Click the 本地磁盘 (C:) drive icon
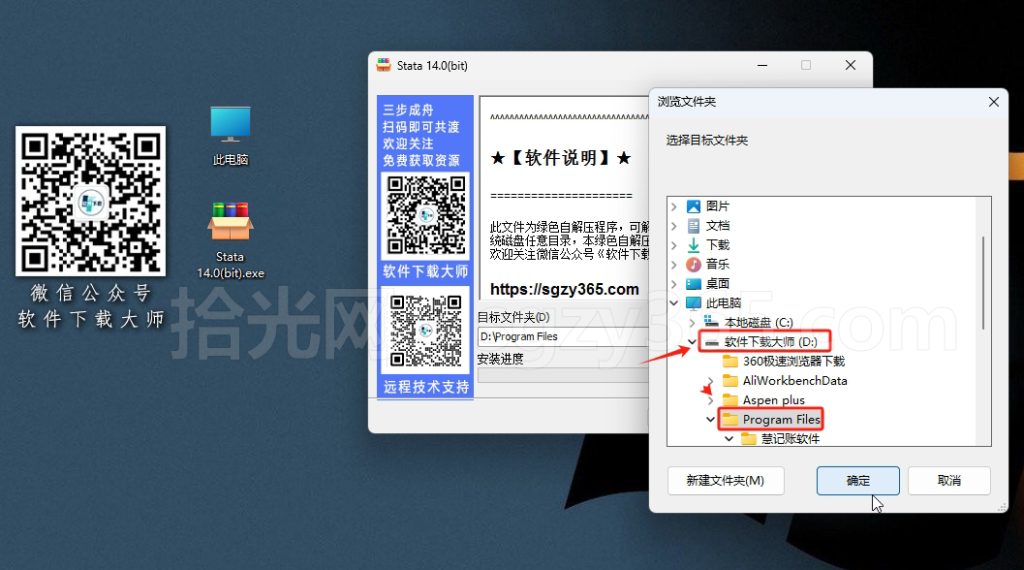 (712, 322)
